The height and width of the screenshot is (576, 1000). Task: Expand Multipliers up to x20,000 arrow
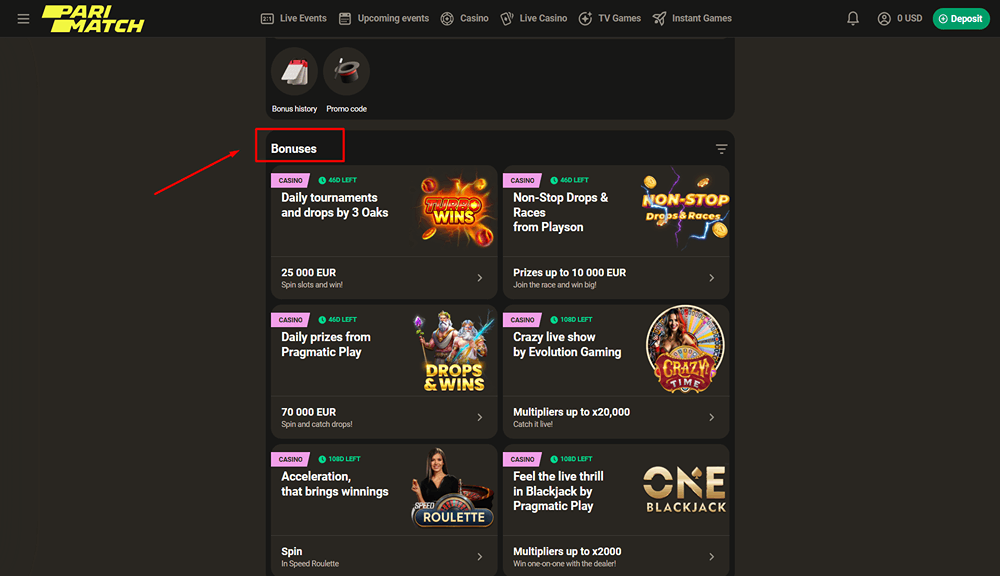(712, 417)
